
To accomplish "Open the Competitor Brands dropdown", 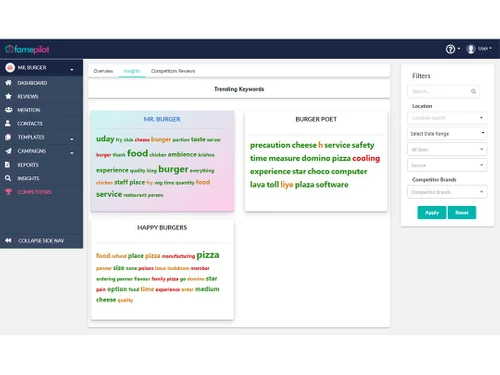I will pyautogui.click(x=447, y=192).
